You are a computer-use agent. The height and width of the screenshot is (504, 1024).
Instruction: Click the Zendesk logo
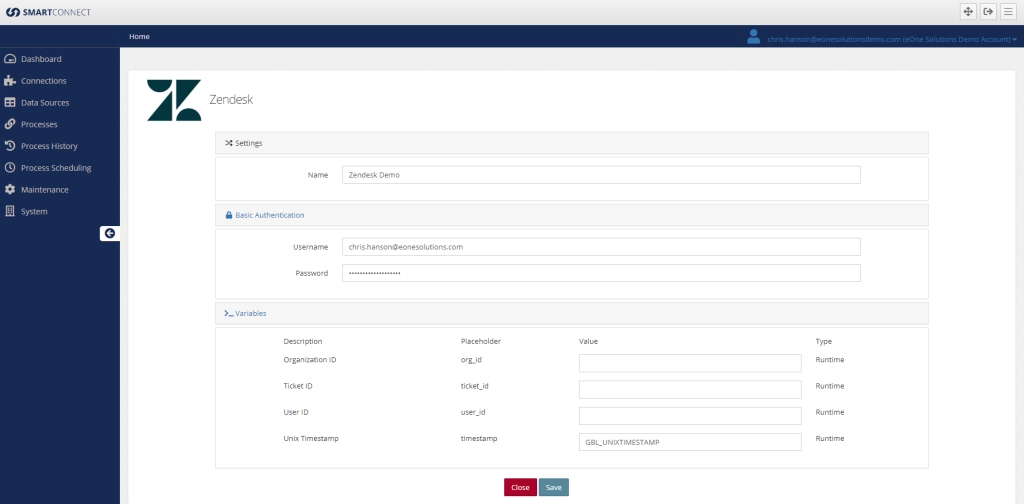pos(174,100)
